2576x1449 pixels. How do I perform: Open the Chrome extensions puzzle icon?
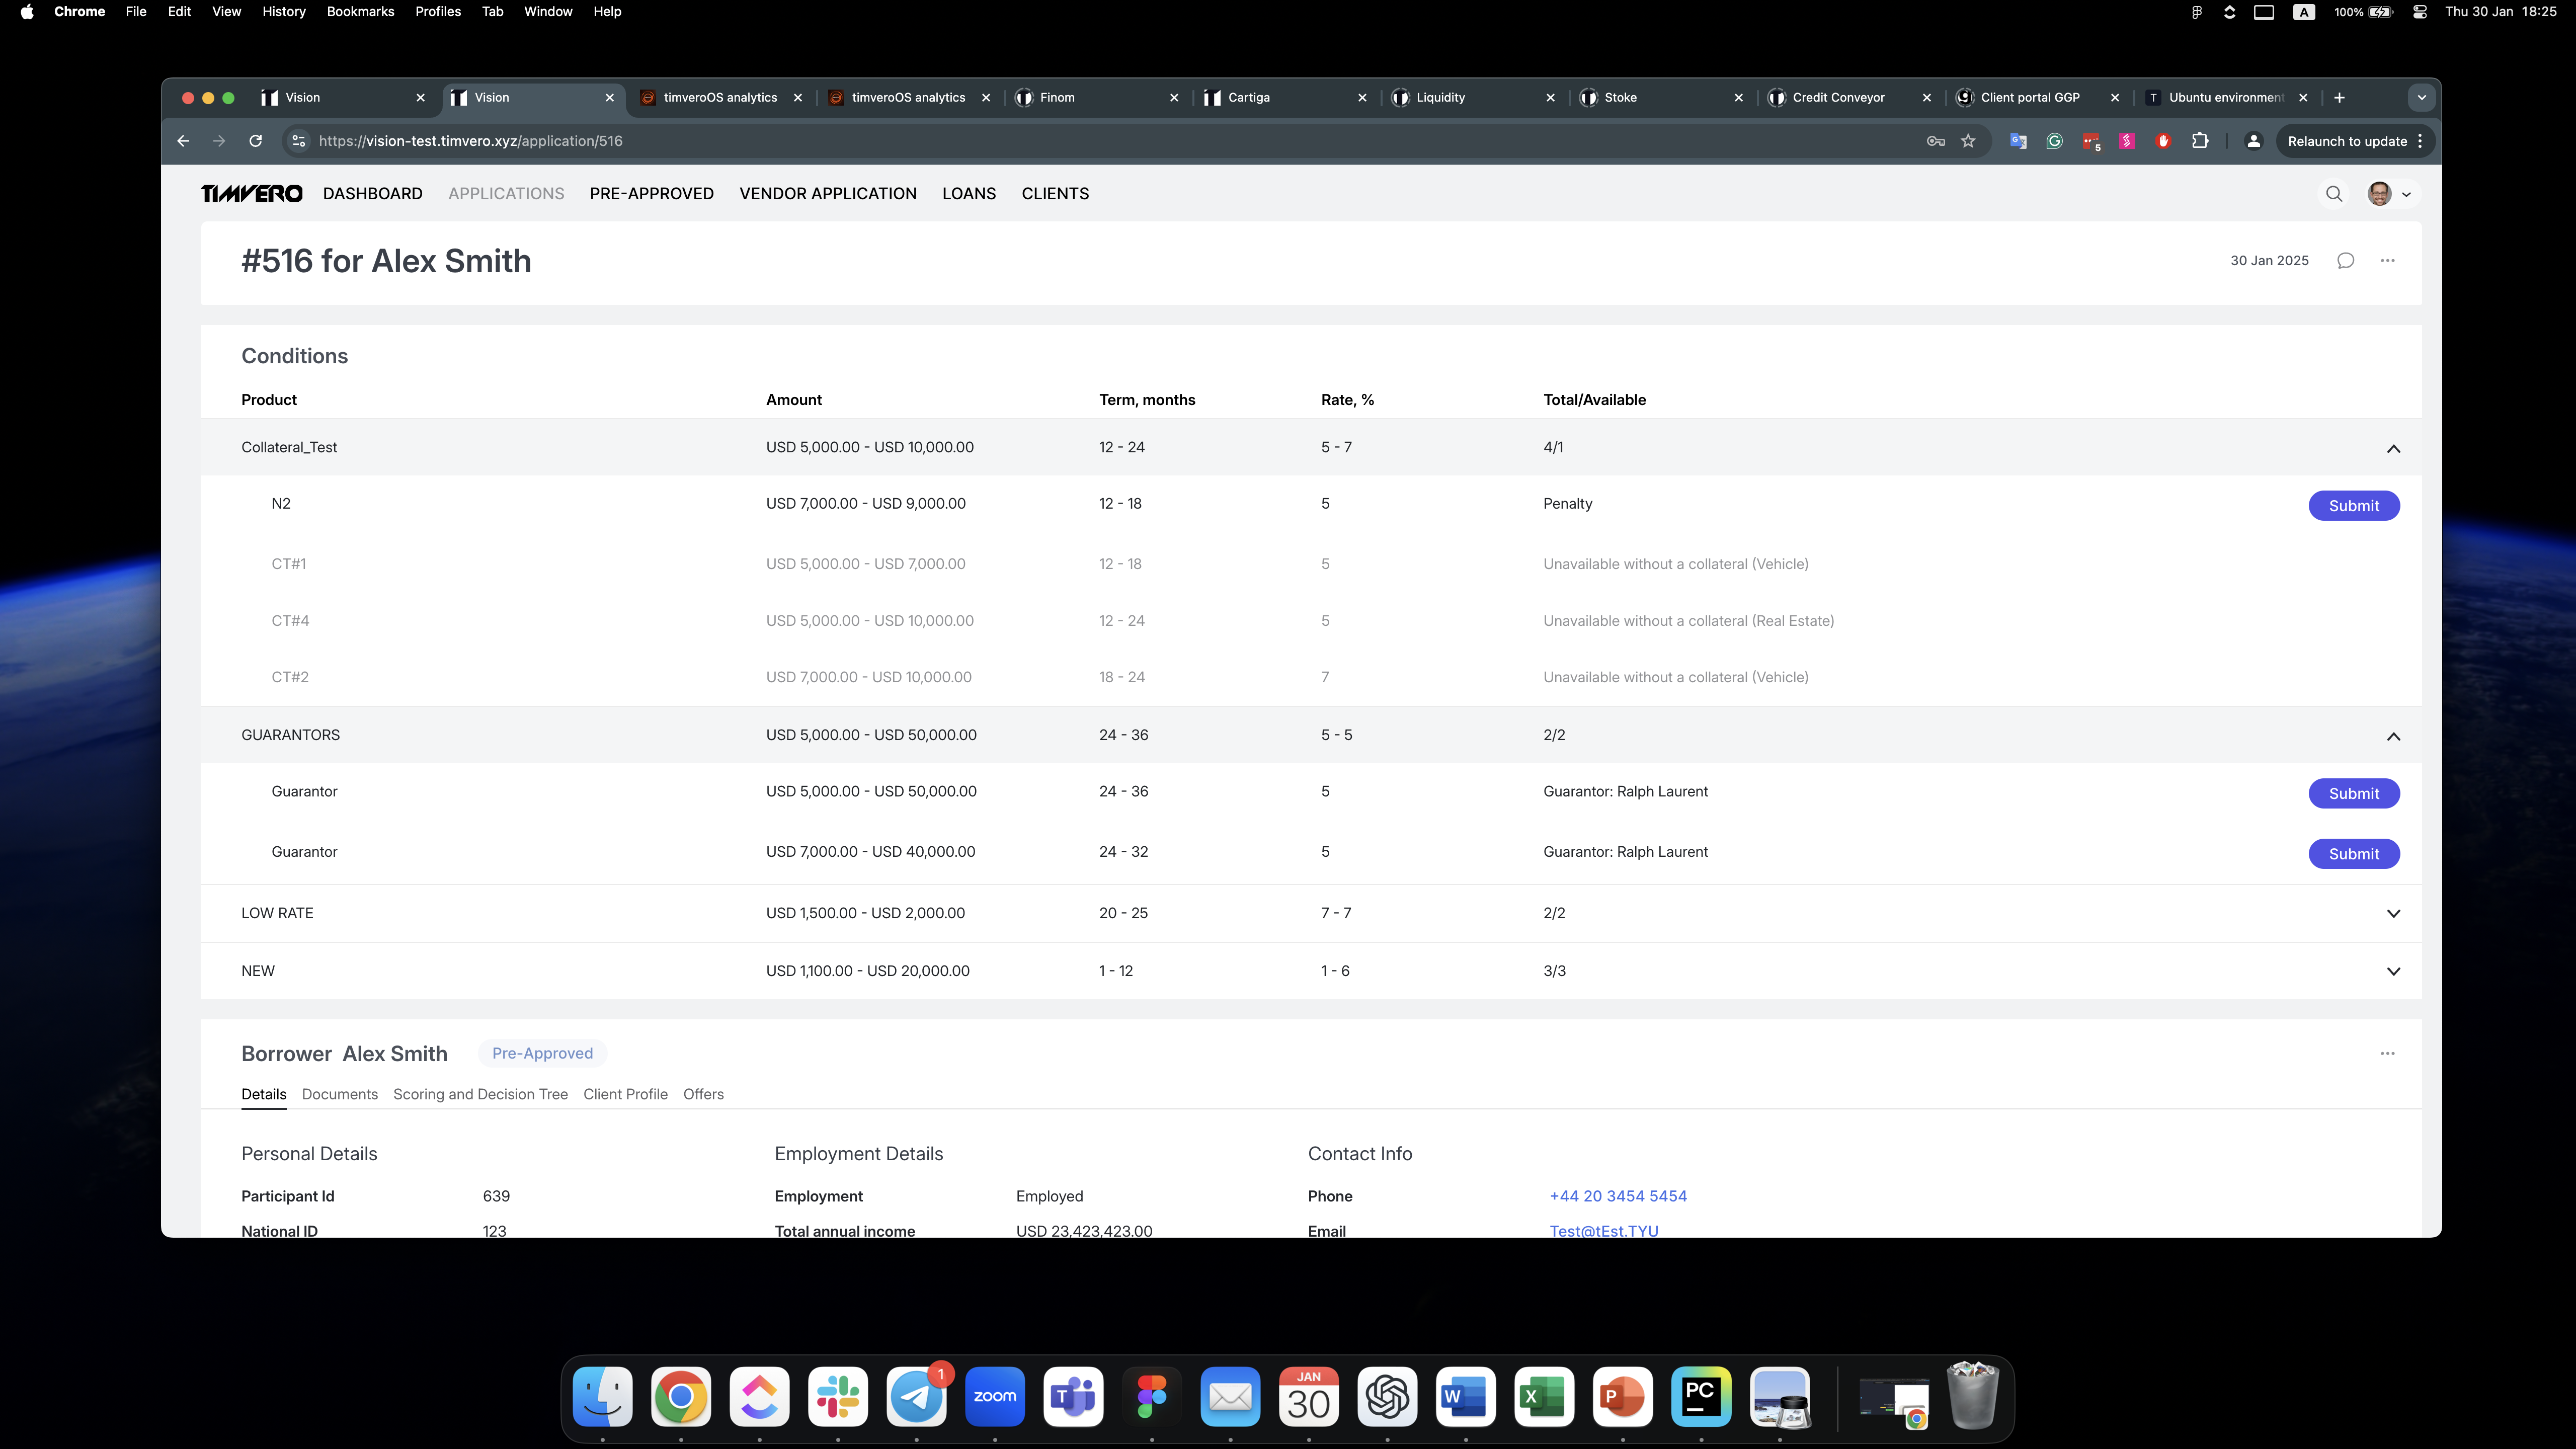pos(2200,141)
